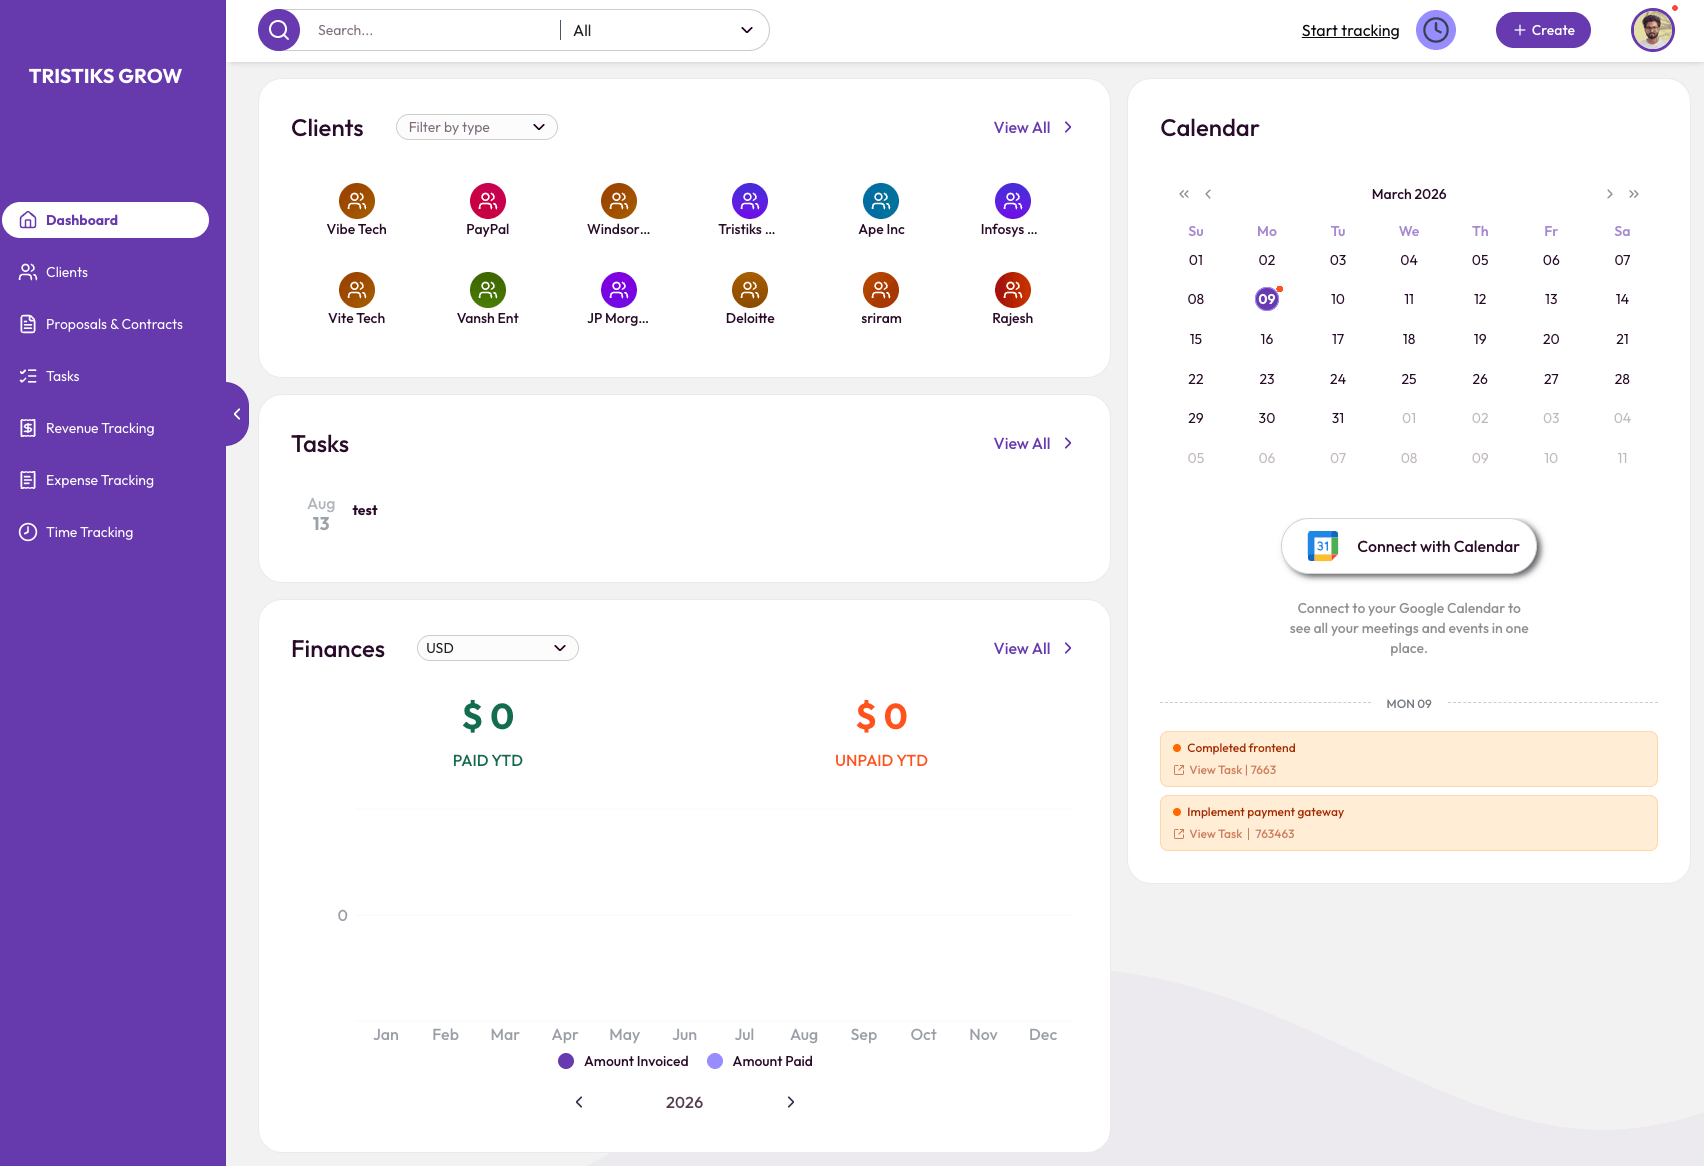Image resolution: width=1704 pixels, height=1166 pixels.
Task: Open Expense Tracking in the sidebar
Action: 106,480
